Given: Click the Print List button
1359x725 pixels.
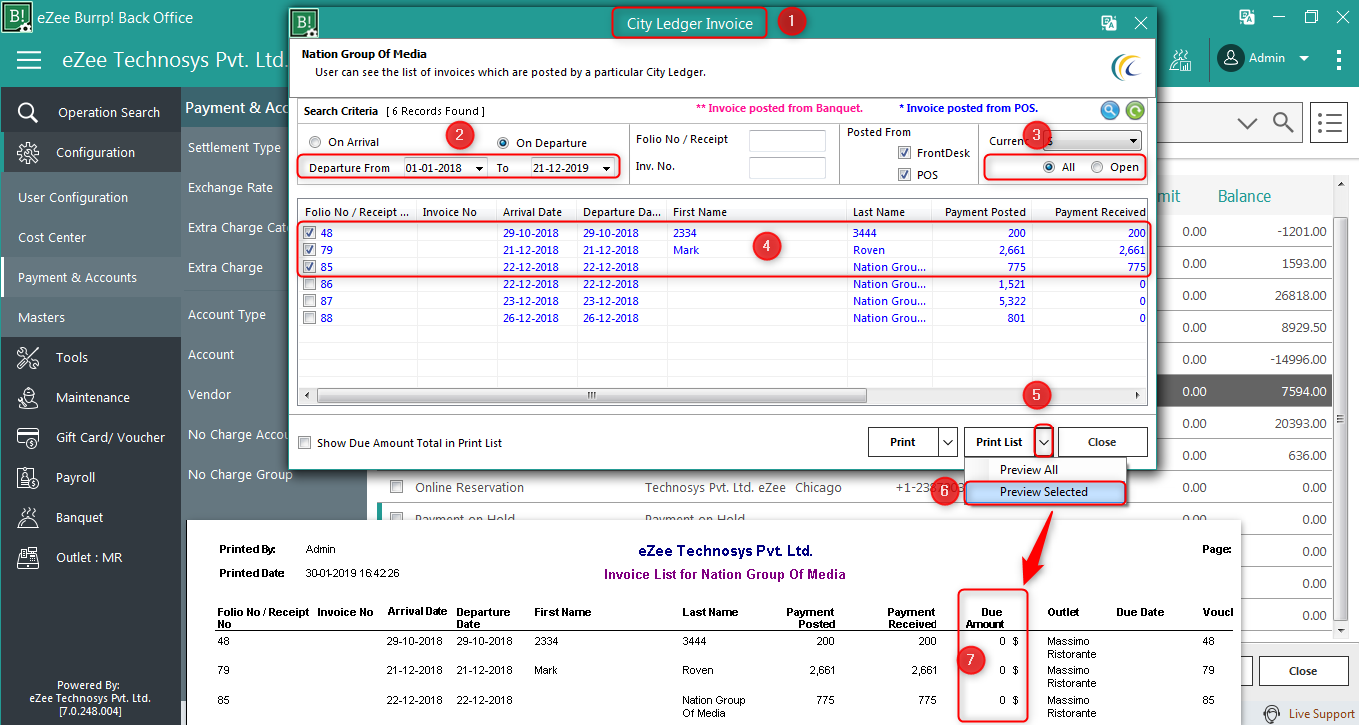Looking at the screenshot, I should (999, 442).
